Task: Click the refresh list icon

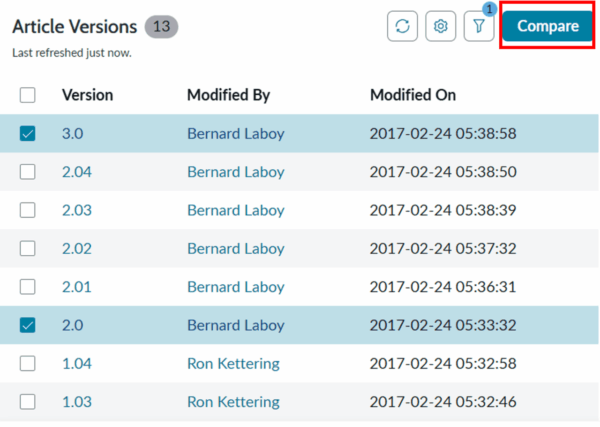Action: 402,27
